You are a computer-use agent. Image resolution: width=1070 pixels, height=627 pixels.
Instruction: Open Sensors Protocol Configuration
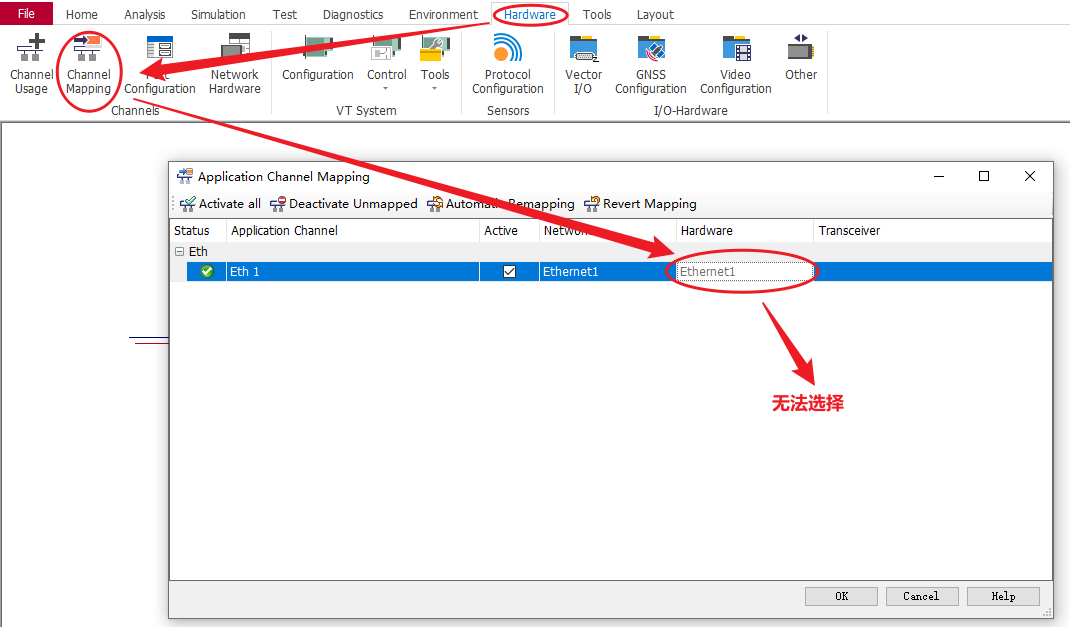(x=508, y=64)
